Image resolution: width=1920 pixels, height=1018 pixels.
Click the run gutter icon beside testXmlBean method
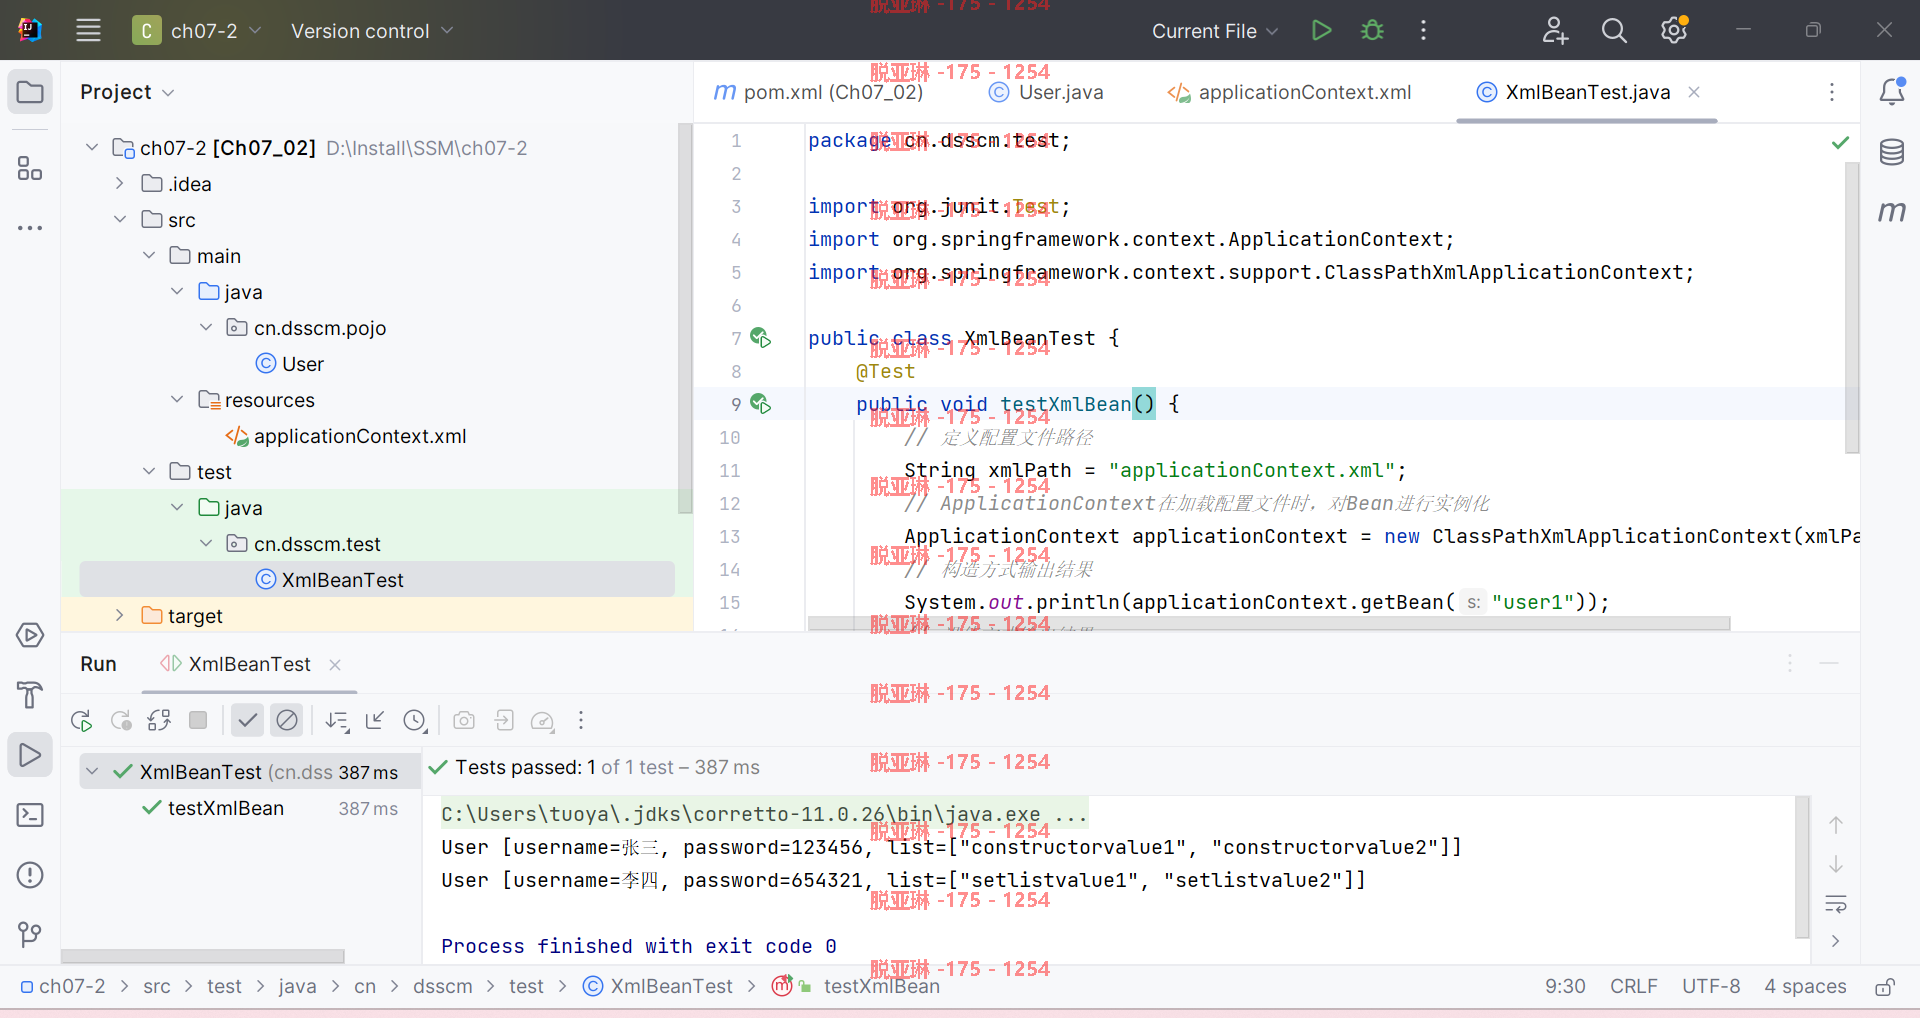coord(761,404)
